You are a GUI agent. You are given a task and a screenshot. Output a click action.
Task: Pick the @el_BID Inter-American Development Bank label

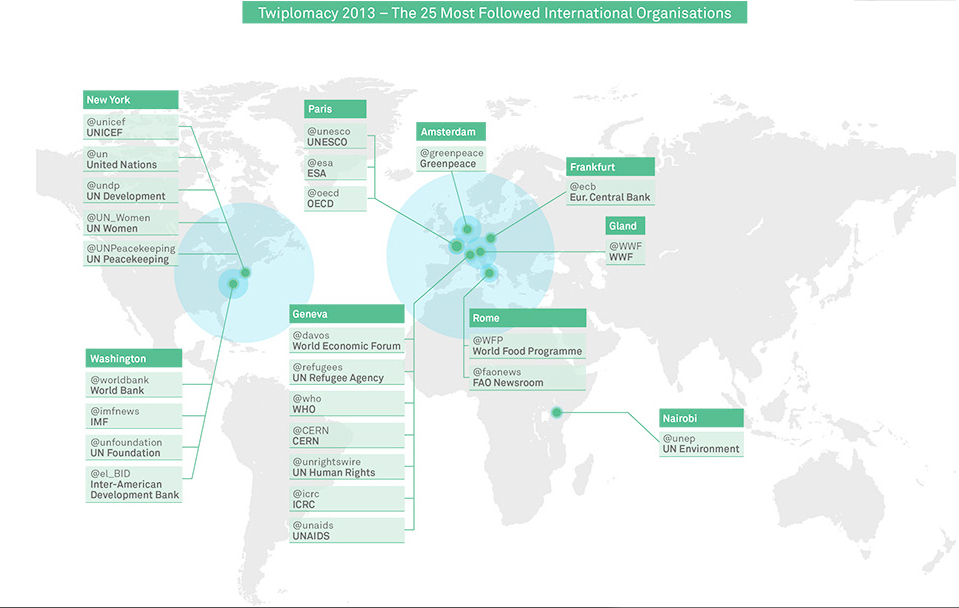click(x=134, y=484)
